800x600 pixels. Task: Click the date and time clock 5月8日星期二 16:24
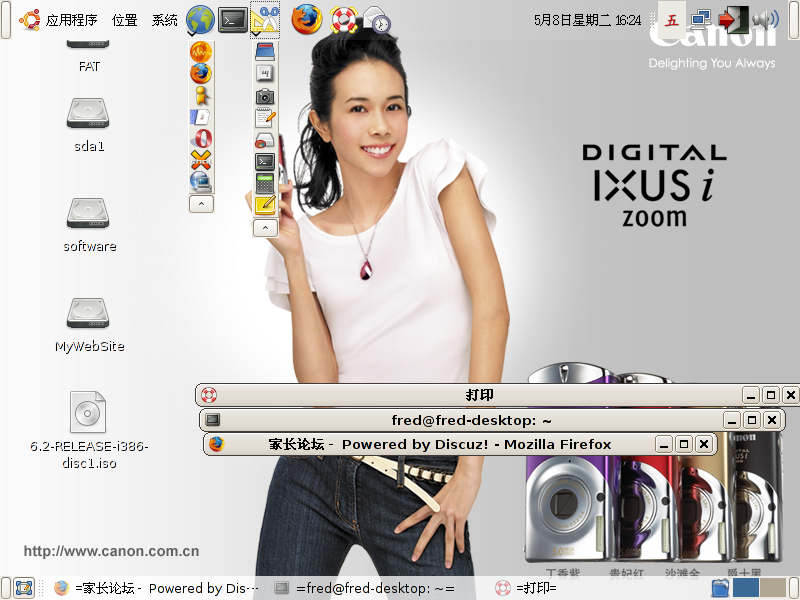pos(587,20)
